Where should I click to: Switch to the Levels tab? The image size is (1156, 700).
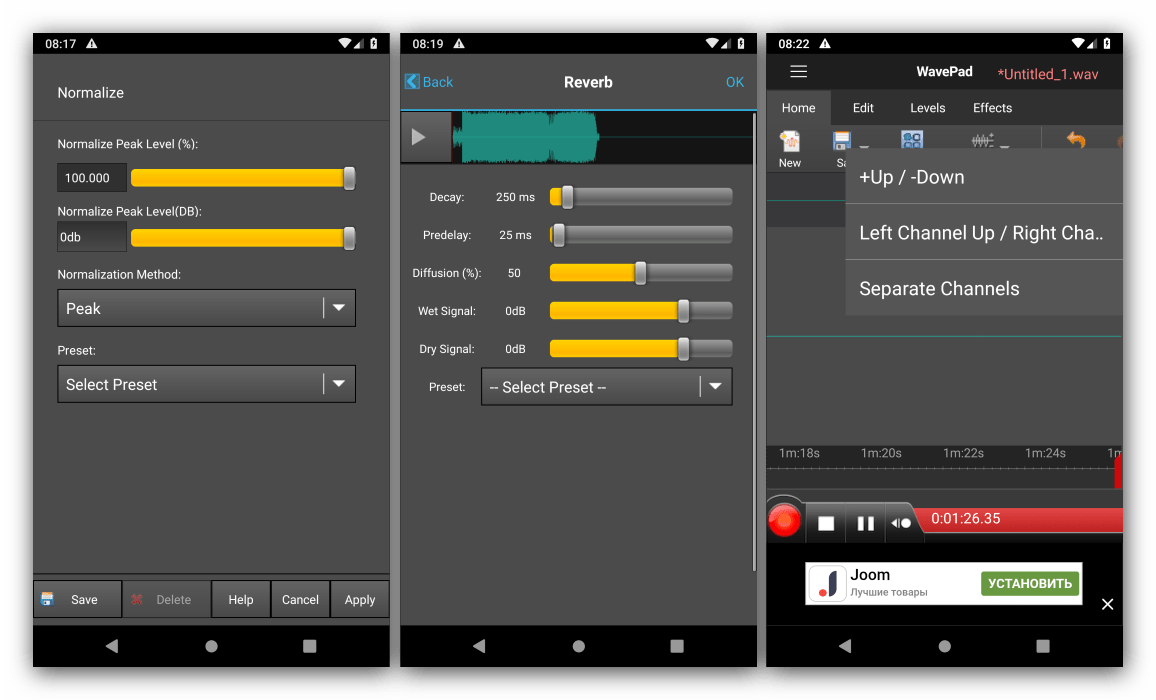(927, 108)
